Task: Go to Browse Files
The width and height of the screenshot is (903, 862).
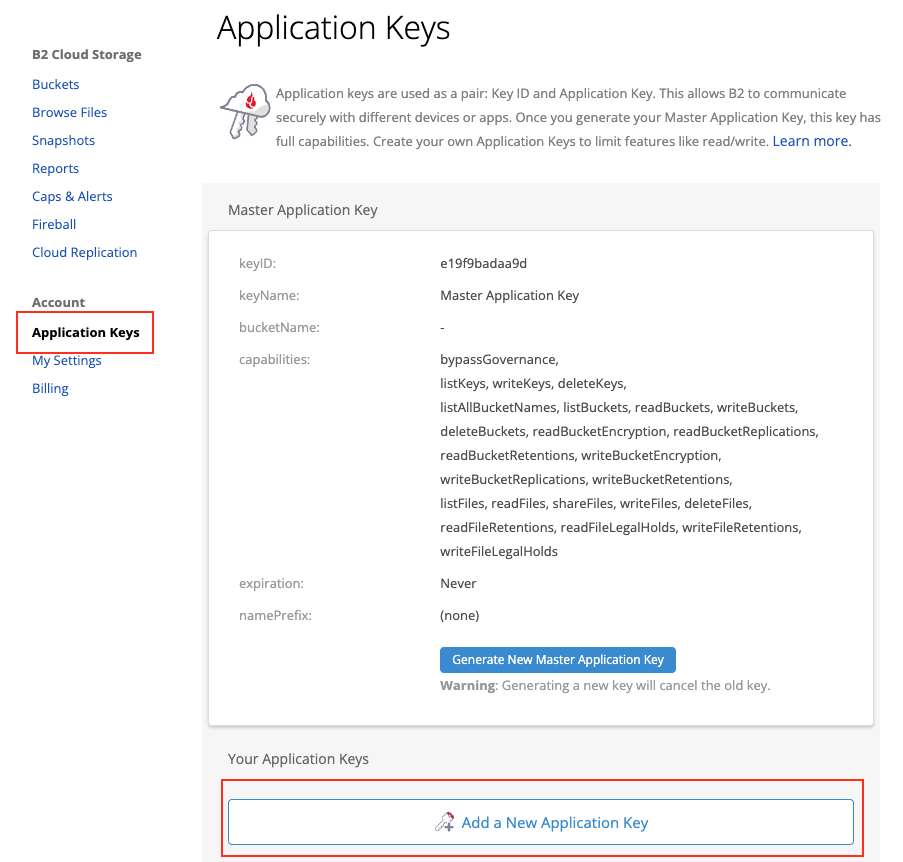Action: pos(70,112)
